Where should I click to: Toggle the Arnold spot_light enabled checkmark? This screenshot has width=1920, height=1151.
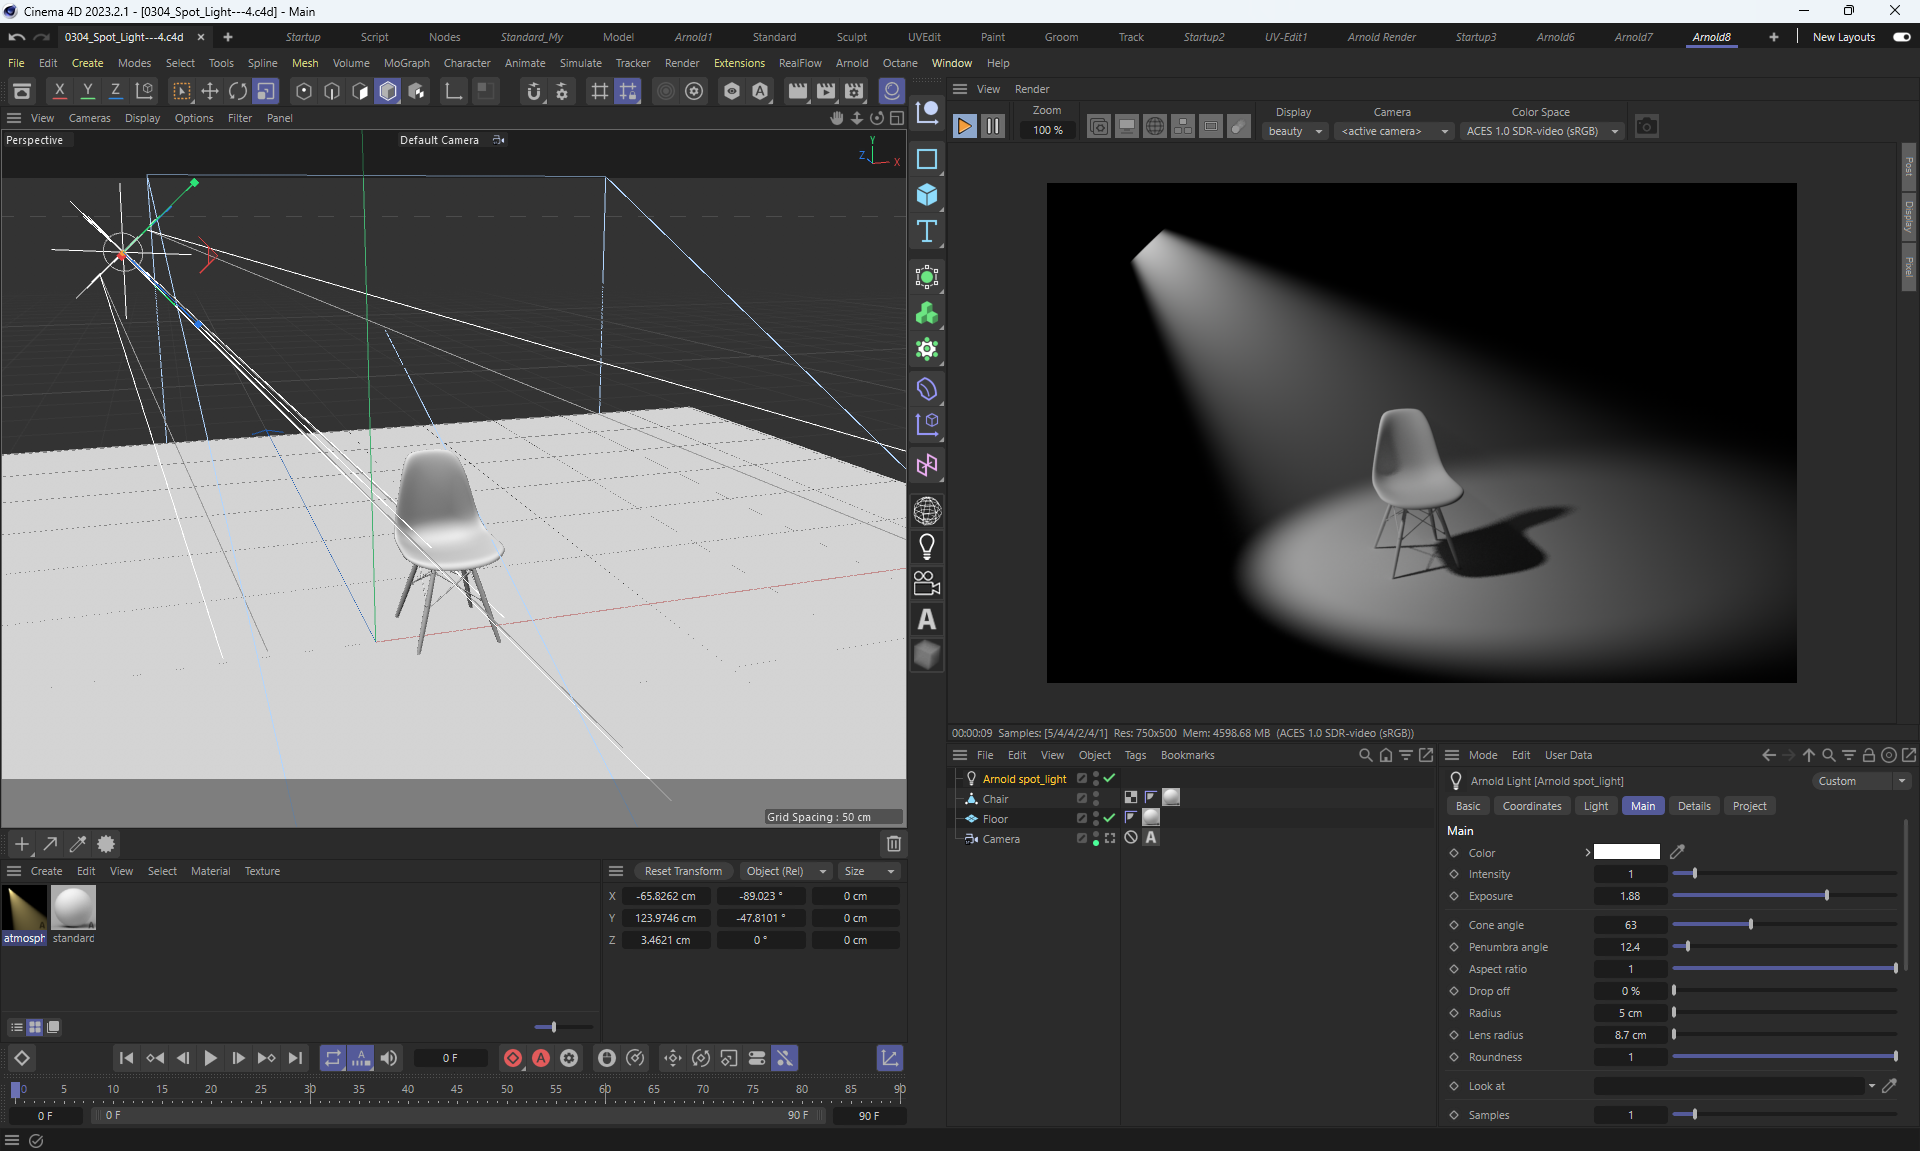click(1110, 778)
